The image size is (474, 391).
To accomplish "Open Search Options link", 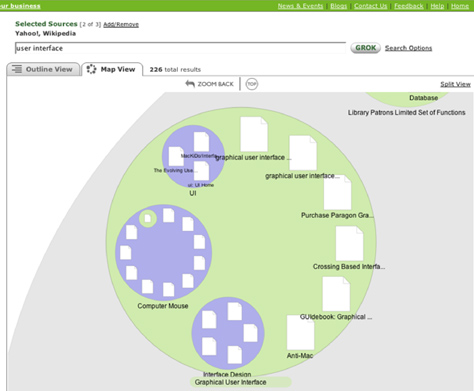I will [408, 48].
